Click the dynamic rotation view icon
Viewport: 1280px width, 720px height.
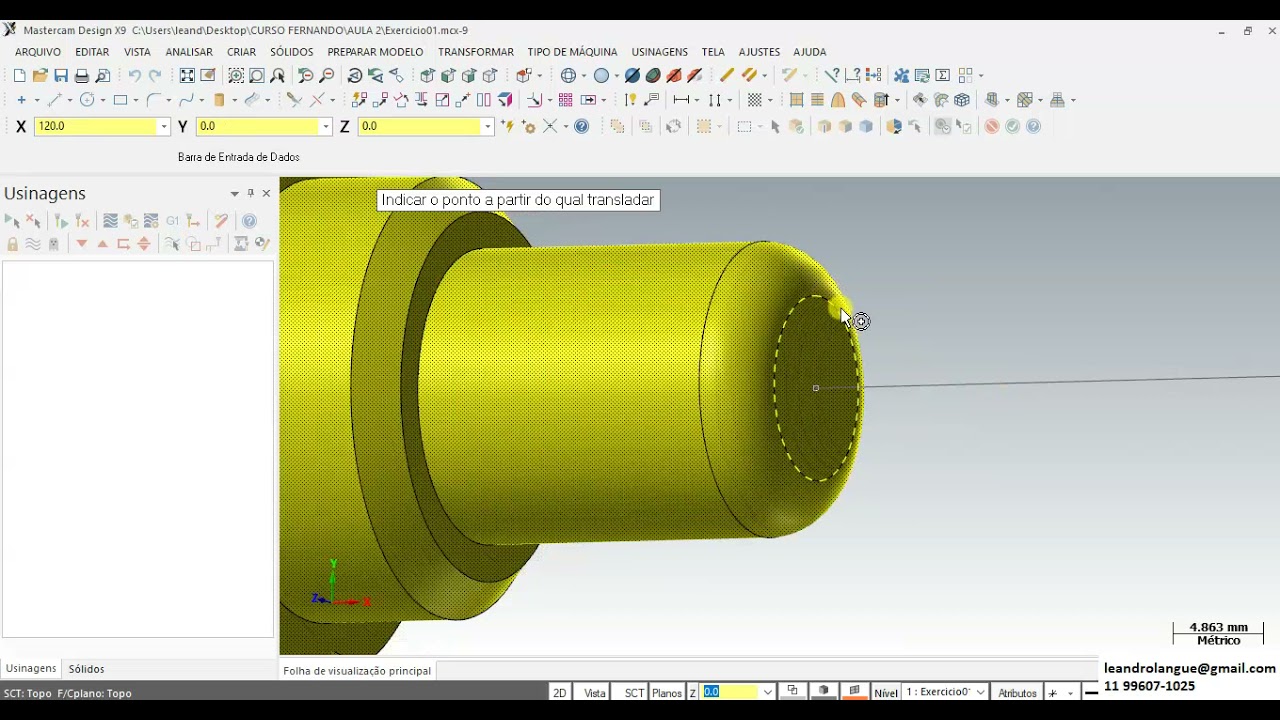click(x=355, y=76)
